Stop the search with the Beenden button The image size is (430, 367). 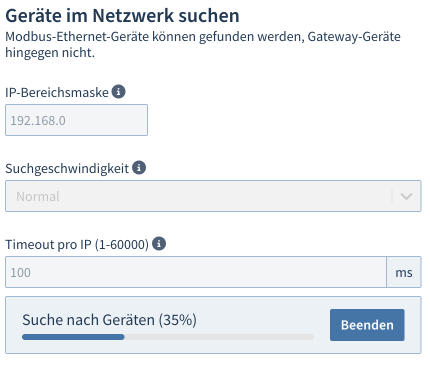pyautogui.click(x=367, y=325)
